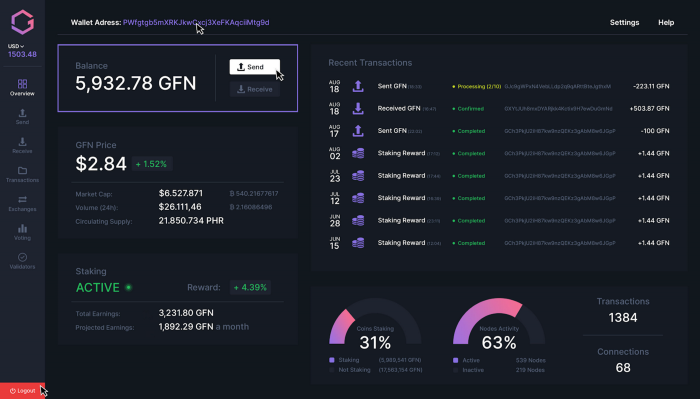
Task: Open Help in the top bar
Action: pos(666,22)
